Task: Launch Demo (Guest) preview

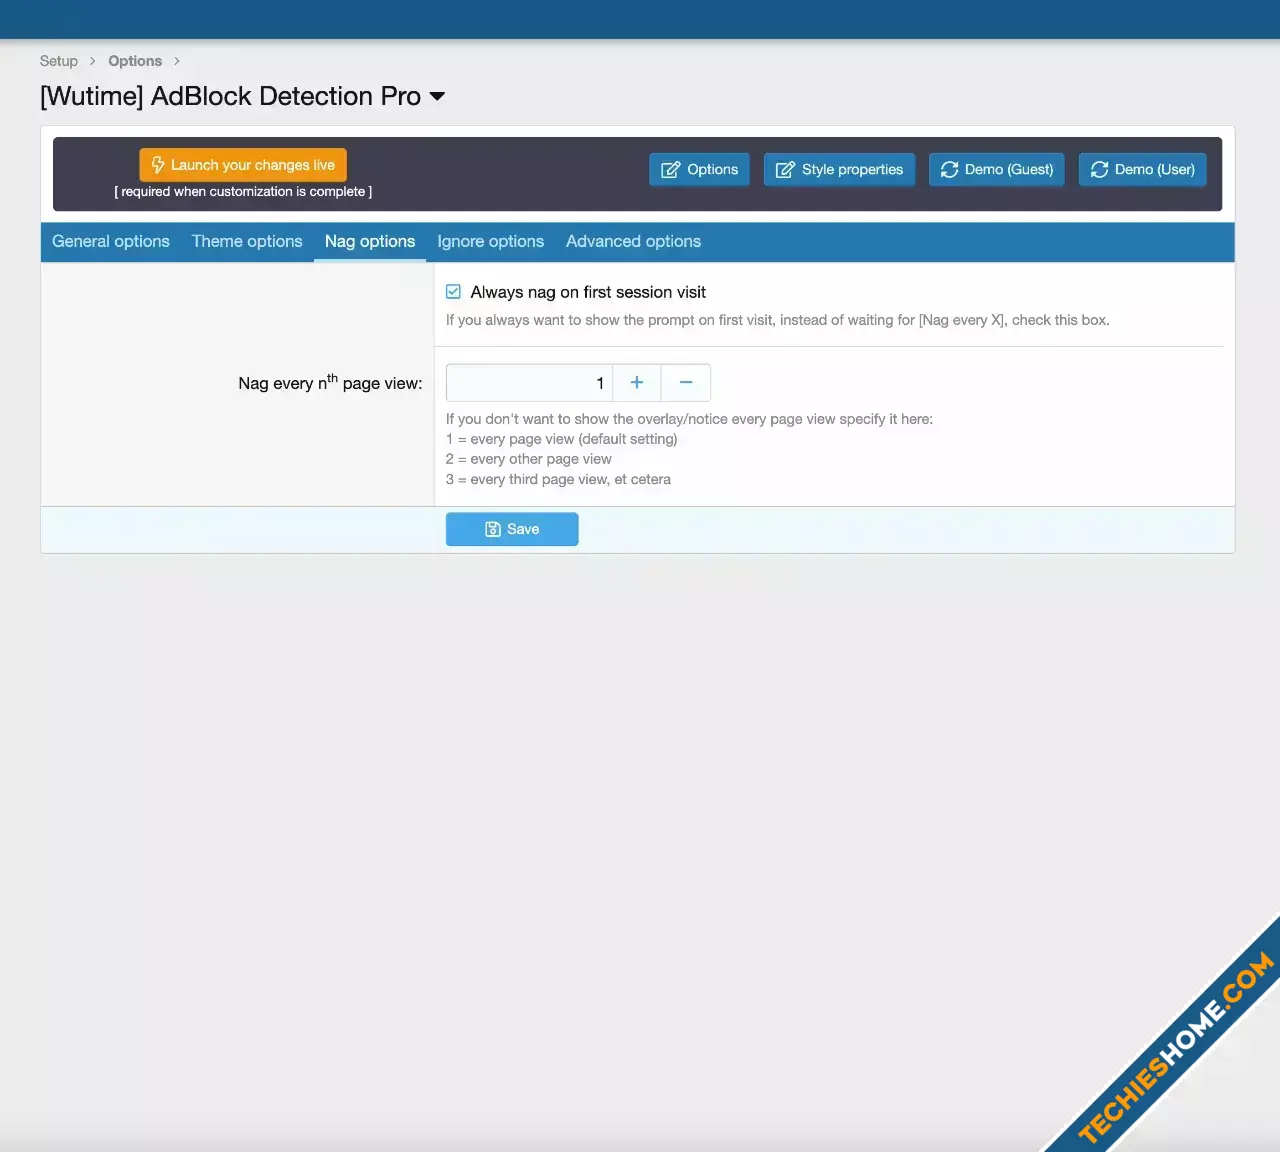Action: 997,169
